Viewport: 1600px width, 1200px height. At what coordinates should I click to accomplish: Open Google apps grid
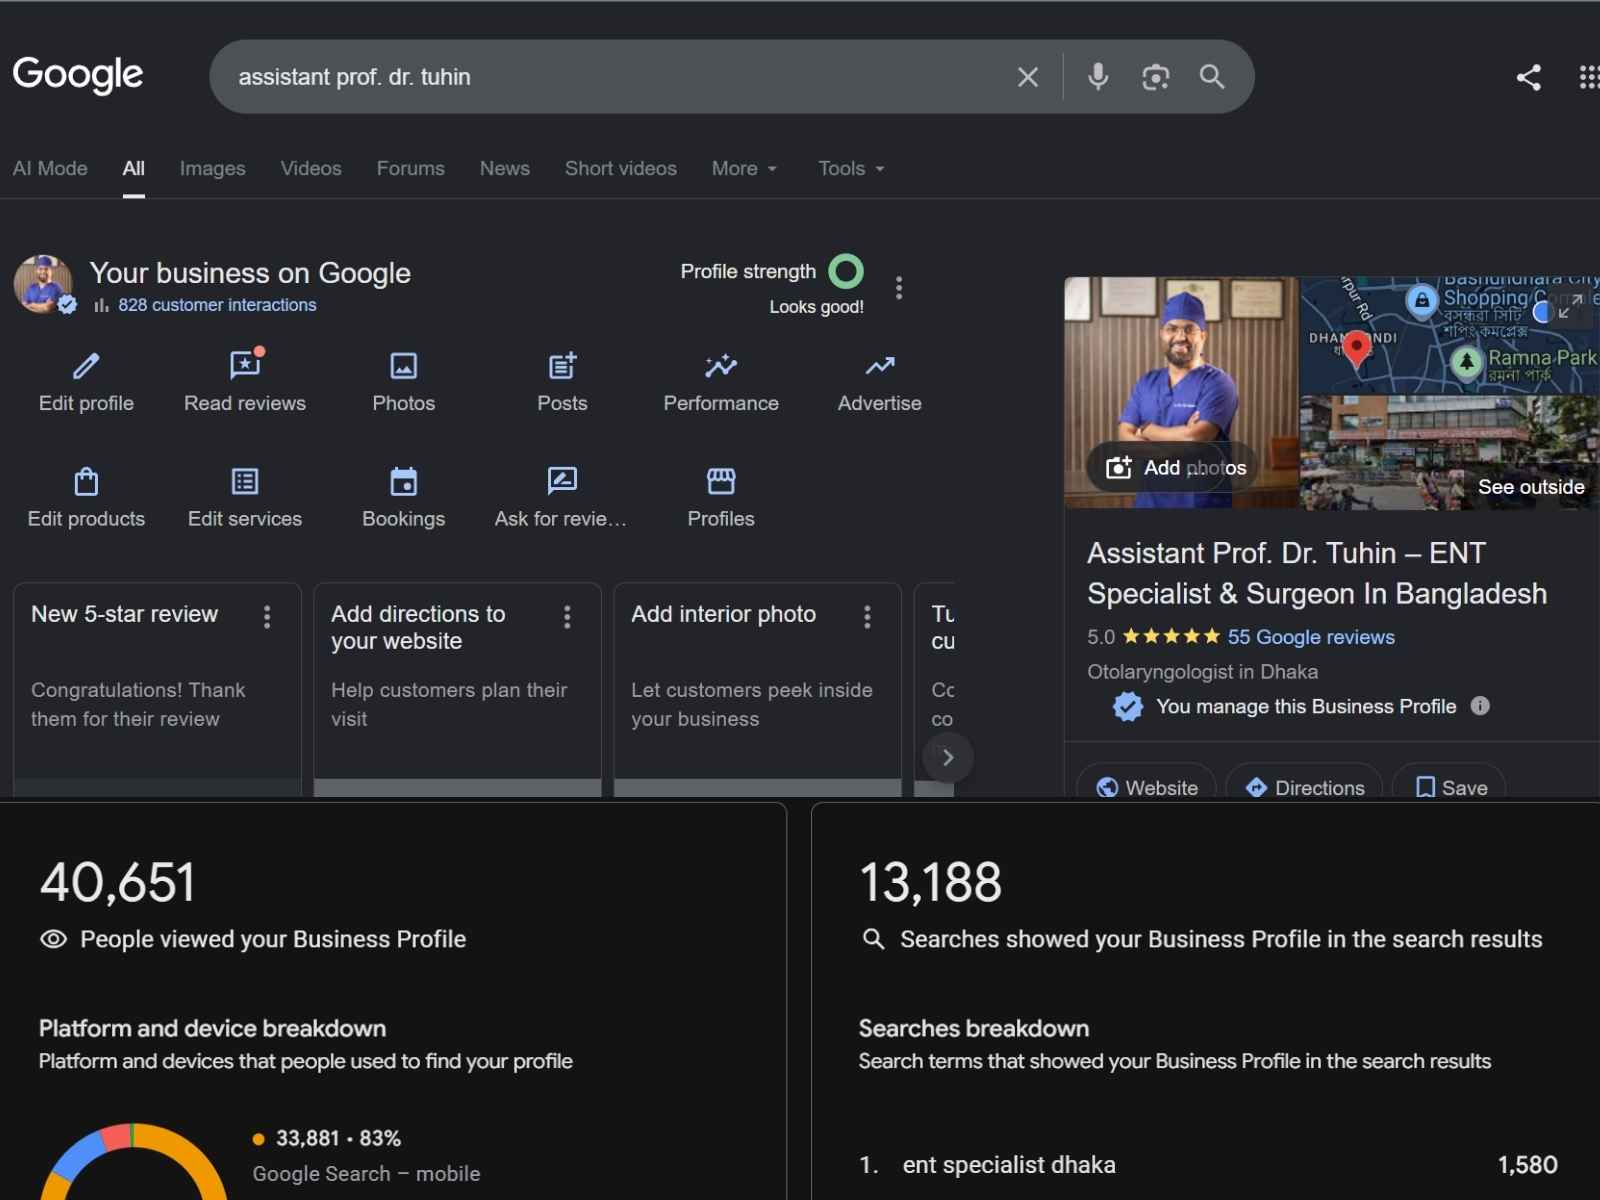coord(1589,77)
